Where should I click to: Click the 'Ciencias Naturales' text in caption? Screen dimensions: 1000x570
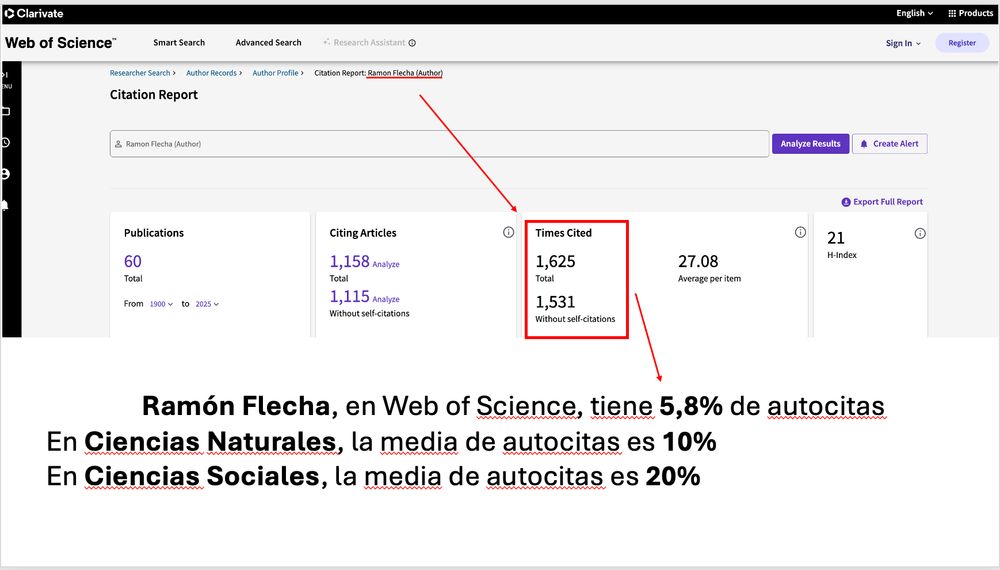pyautogui.click(x=210, y=442)
